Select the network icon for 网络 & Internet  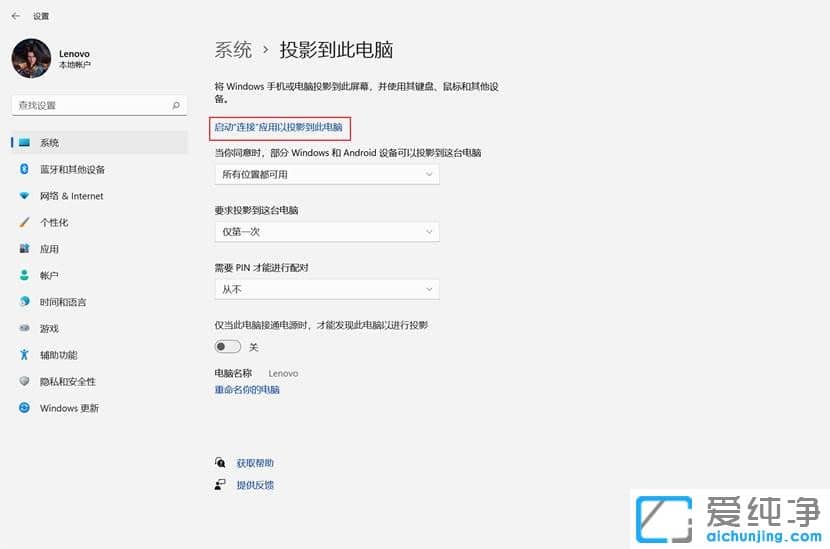click(x=24, y=196)
